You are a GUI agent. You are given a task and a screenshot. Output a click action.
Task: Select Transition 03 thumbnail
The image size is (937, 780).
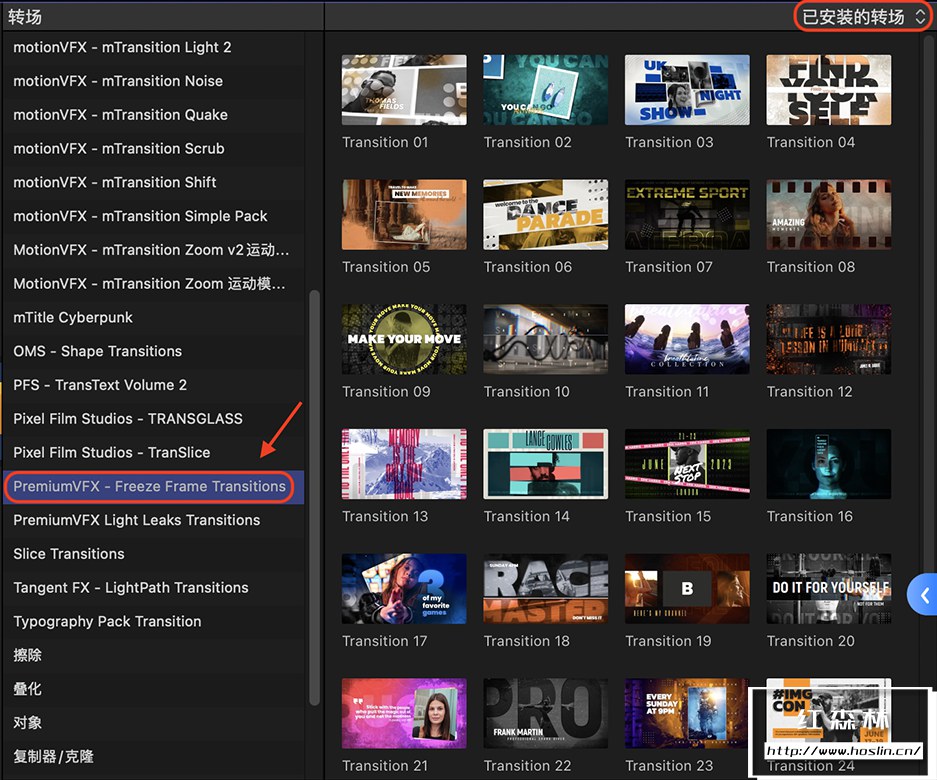tap(687, 90)
